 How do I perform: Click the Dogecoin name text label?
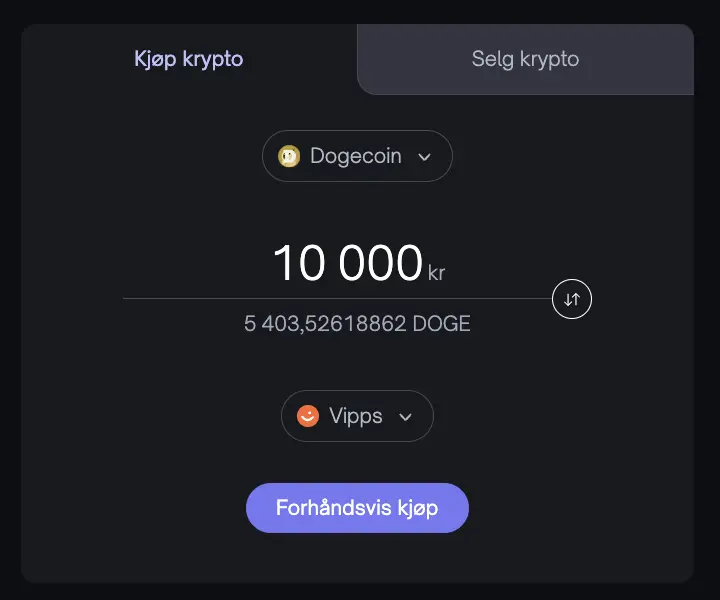point(356,156)
